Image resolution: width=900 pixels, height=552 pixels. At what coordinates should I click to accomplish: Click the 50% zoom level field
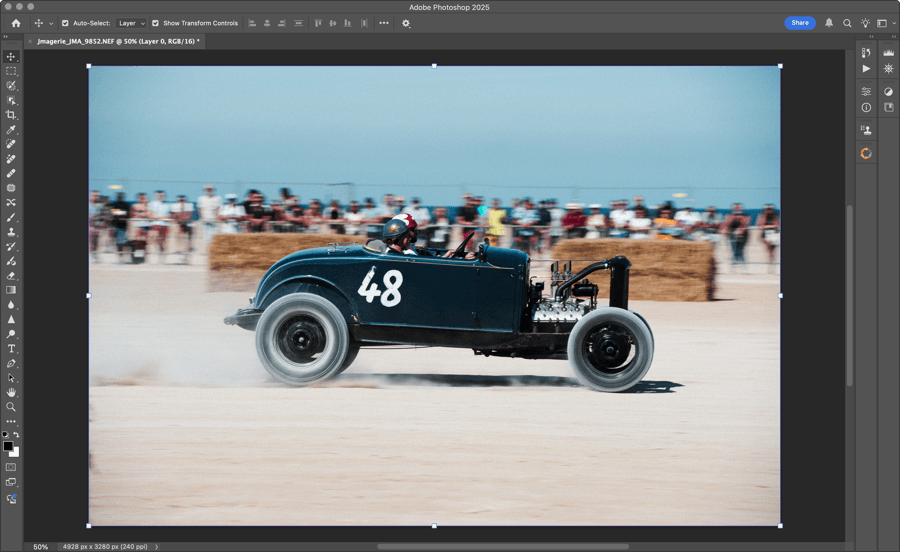pyautogui.click(x=40, y=547)
